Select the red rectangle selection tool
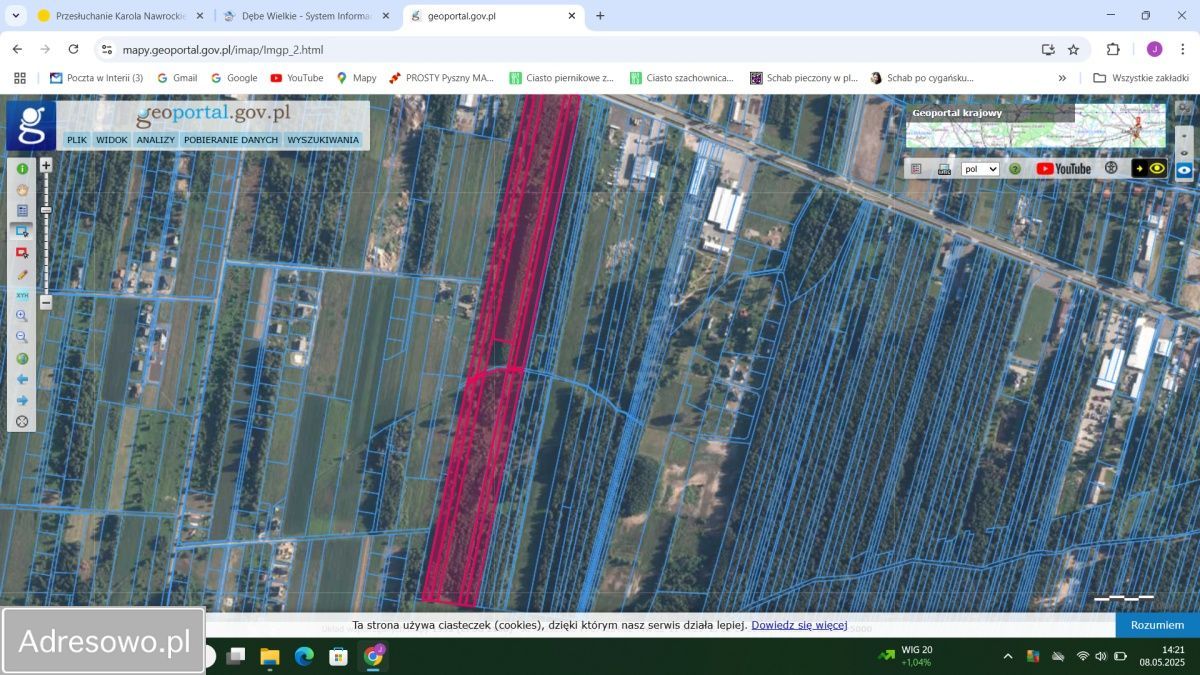This screenshot has height=675, width=1200. 22,253
